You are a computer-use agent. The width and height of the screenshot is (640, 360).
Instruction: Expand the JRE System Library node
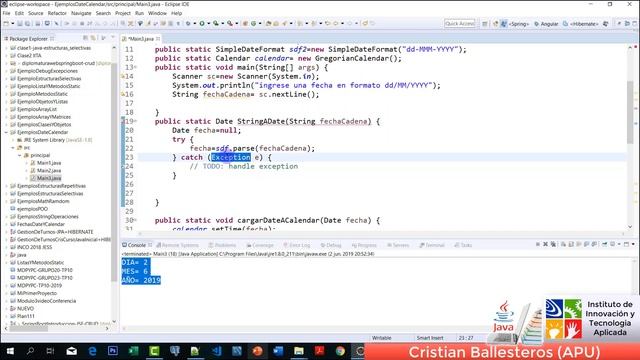tap(13, 140)
